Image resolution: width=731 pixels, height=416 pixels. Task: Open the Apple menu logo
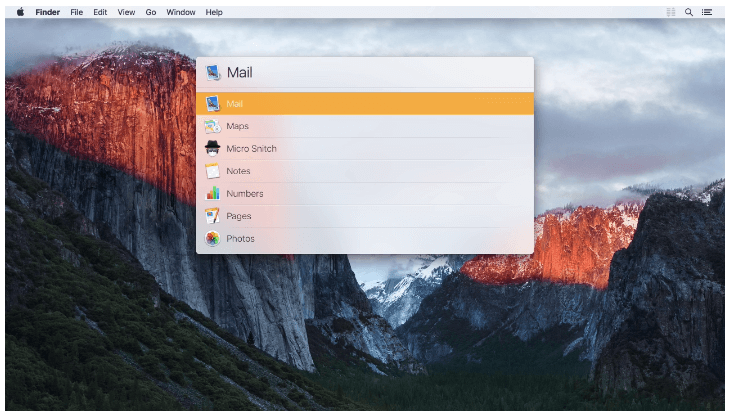tap(21, 12)
